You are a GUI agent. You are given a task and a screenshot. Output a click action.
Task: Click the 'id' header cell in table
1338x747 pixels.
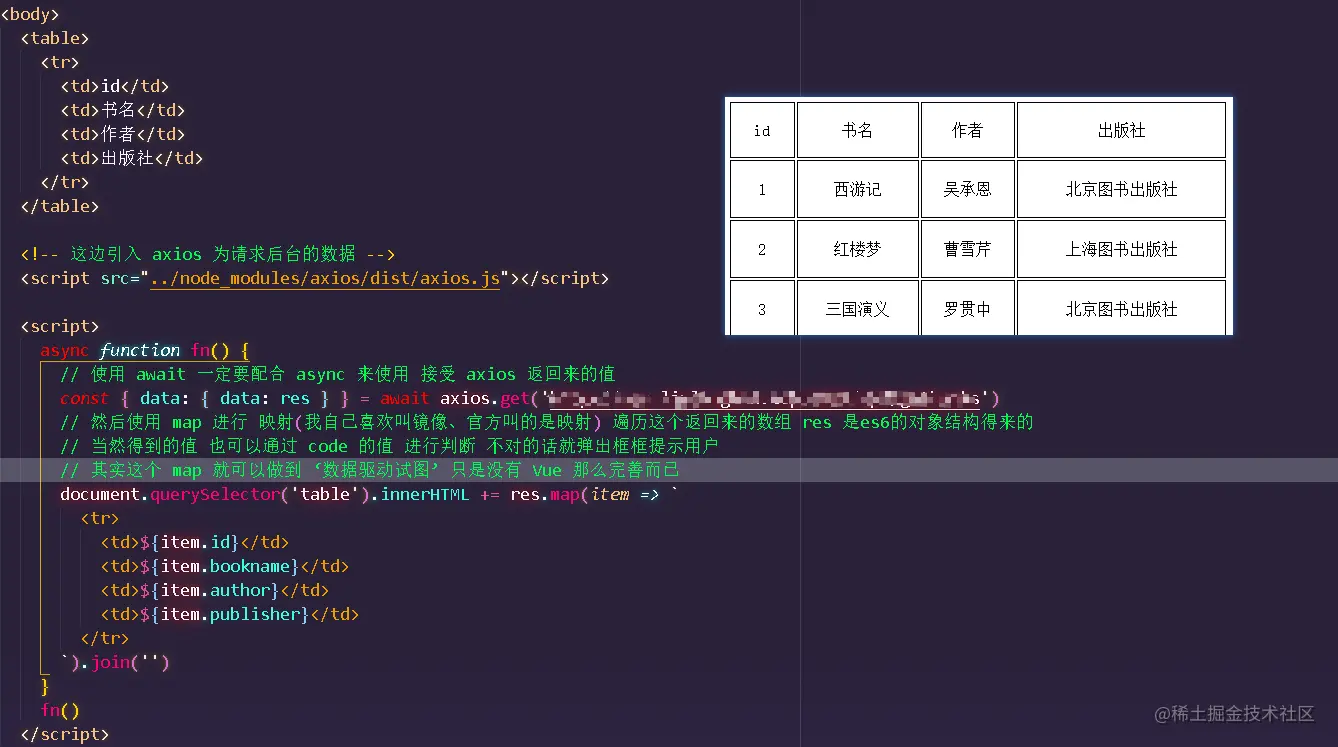(x=762, y=130)
